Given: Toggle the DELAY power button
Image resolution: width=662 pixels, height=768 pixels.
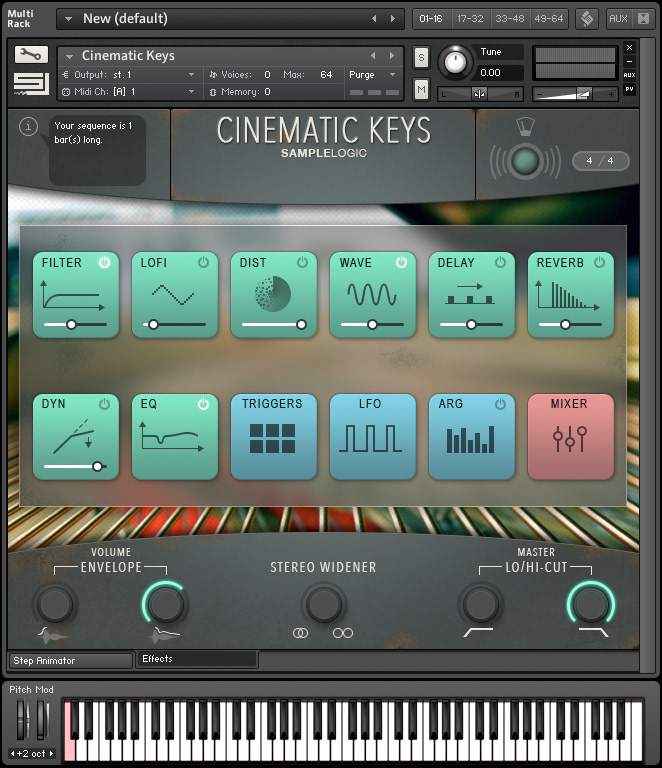Looking at the screenshot, I should click(500, 263).
